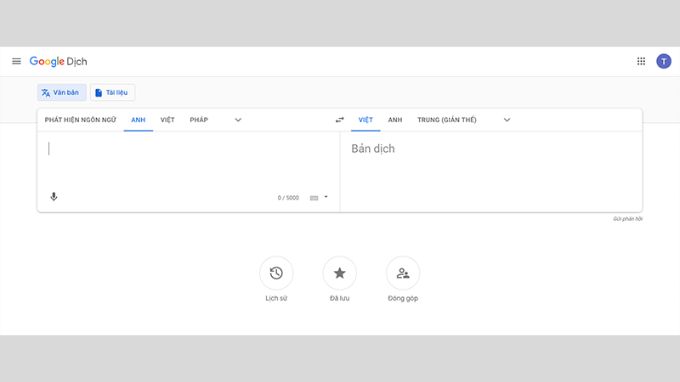
Task: Select Anh as target language
Action: click(x=395, y=120)
